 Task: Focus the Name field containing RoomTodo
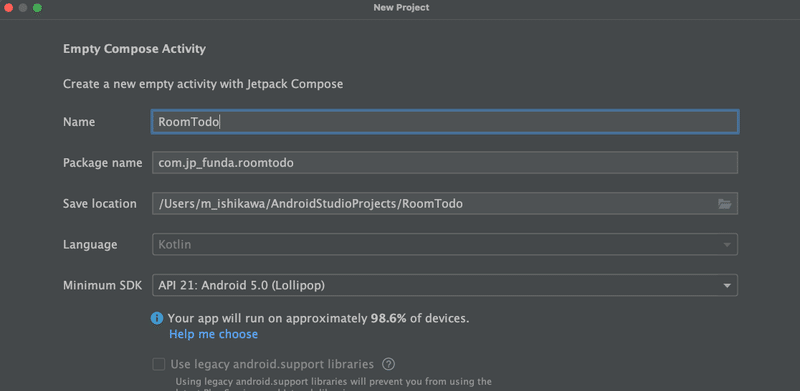445,122
